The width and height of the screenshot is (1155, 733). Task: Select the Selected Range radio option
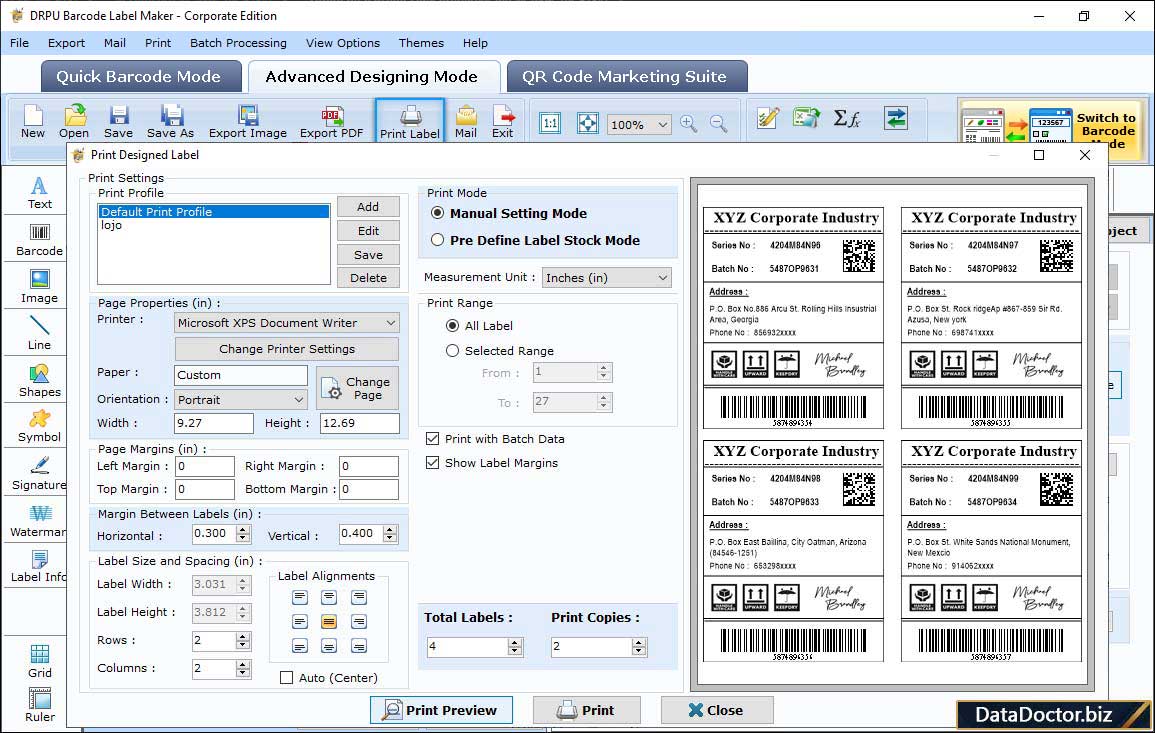pyautogui.click(x=452, y=351)
